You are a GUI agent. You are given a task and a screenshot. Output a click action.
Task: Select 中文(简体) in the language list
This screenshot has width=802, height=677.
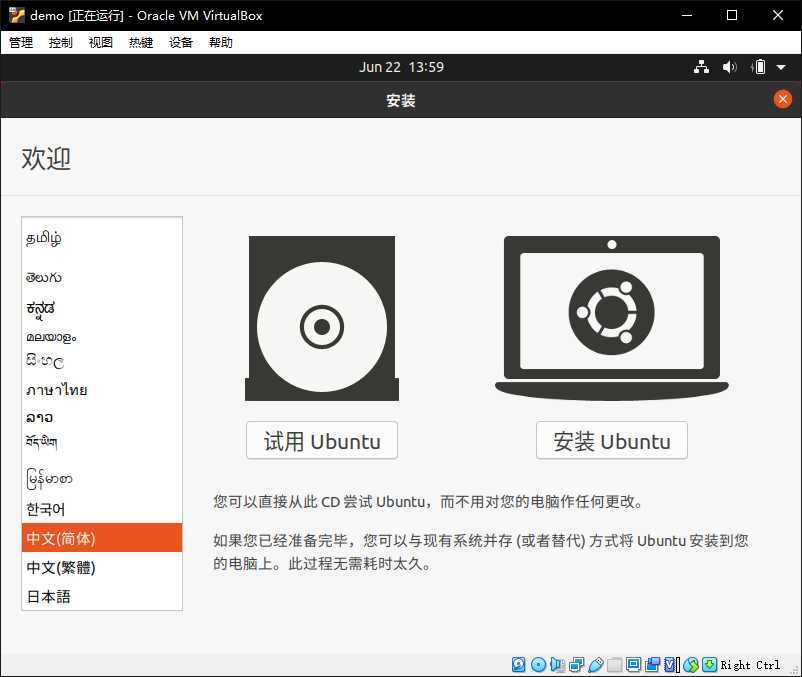(102, 538)
